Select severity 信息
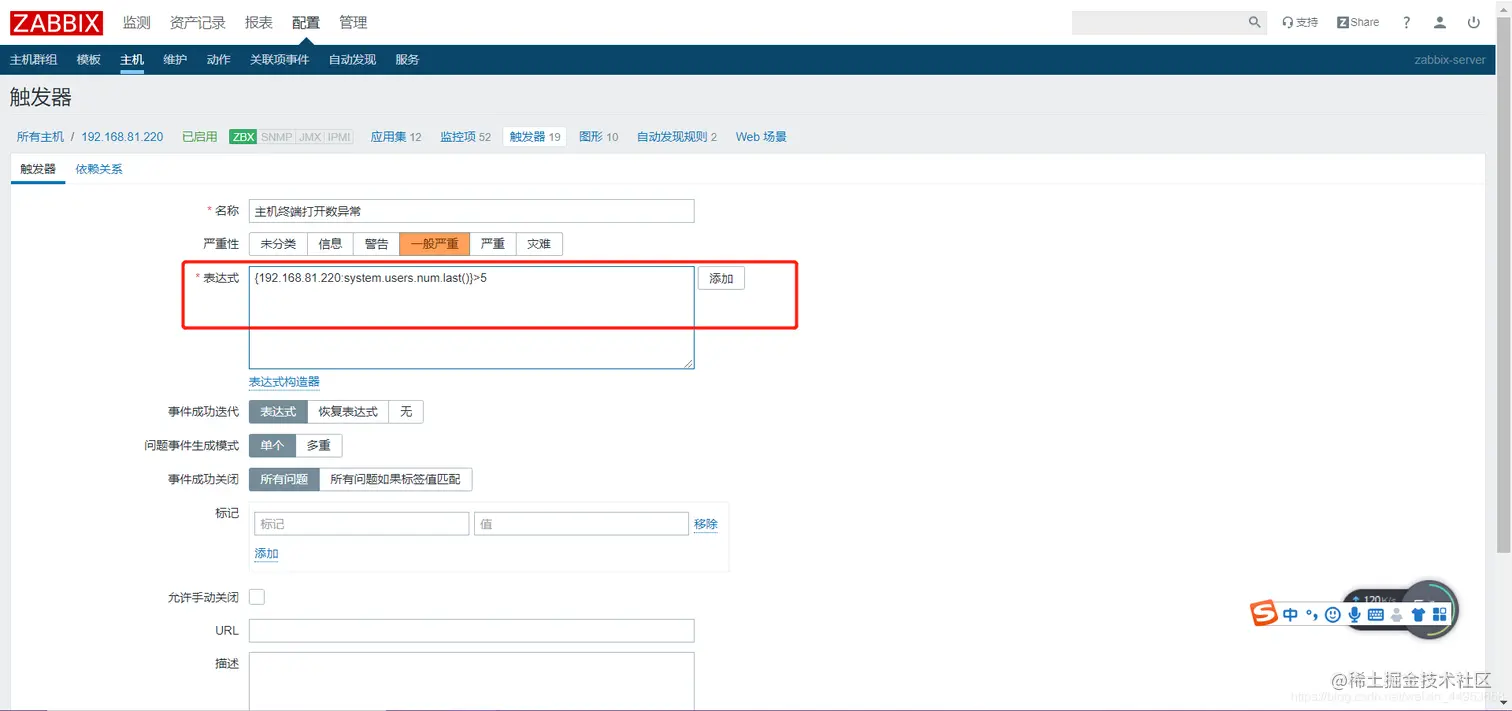This screenshot has height=711, width=1512. [330, 244]
